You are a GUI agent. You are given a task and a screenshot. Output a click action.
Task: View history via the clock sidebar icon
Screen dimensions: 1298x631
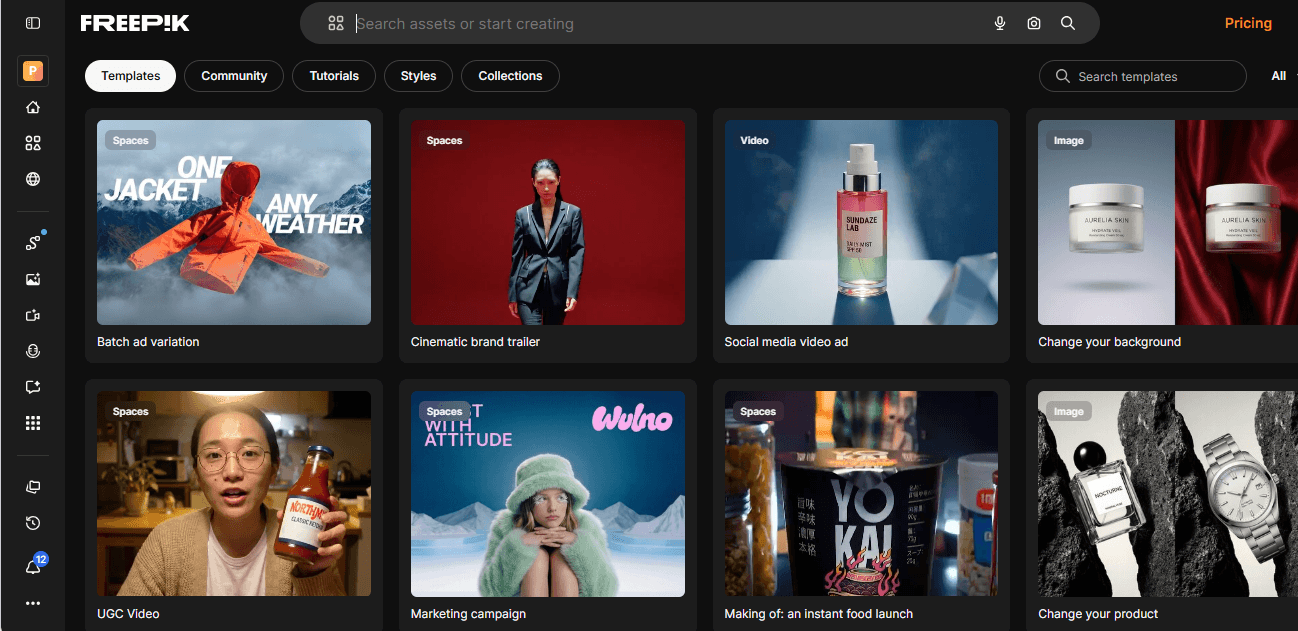click(32, 523)
